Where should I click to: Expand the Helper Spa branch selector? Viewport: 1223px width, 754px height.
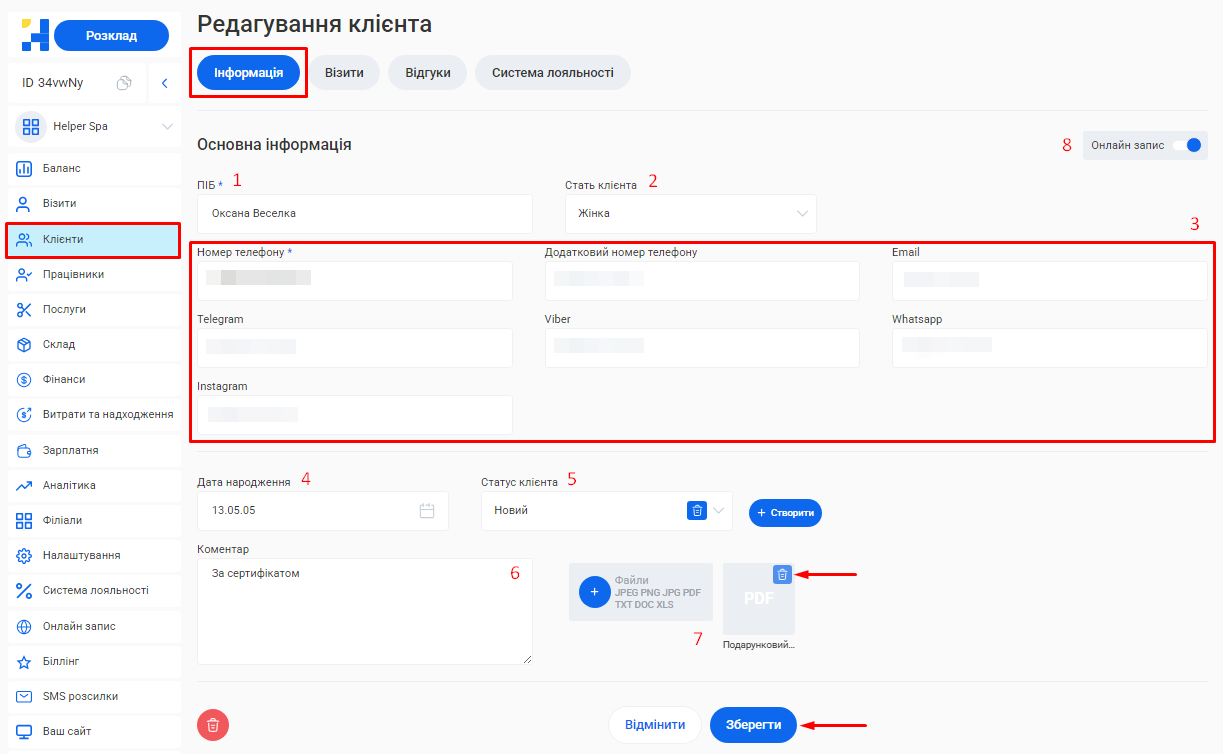167,127
